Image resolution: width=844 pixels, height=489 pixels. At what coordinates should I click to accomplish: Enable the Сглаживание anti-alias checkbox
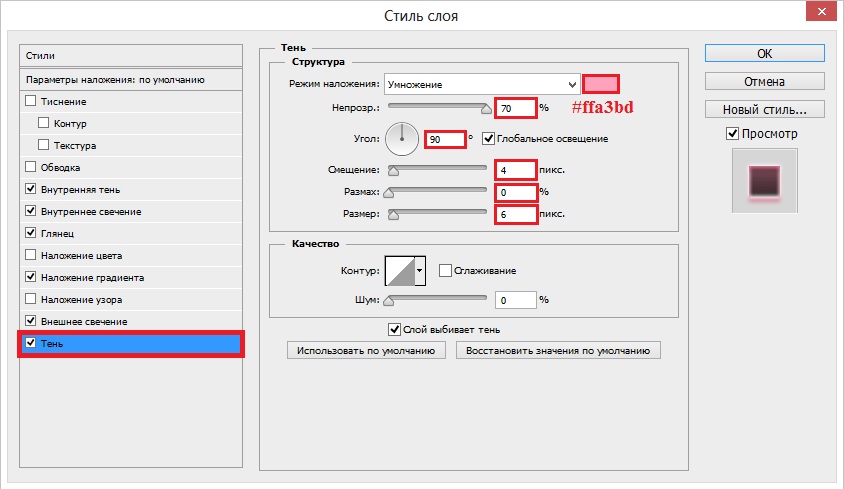(445, 270)
